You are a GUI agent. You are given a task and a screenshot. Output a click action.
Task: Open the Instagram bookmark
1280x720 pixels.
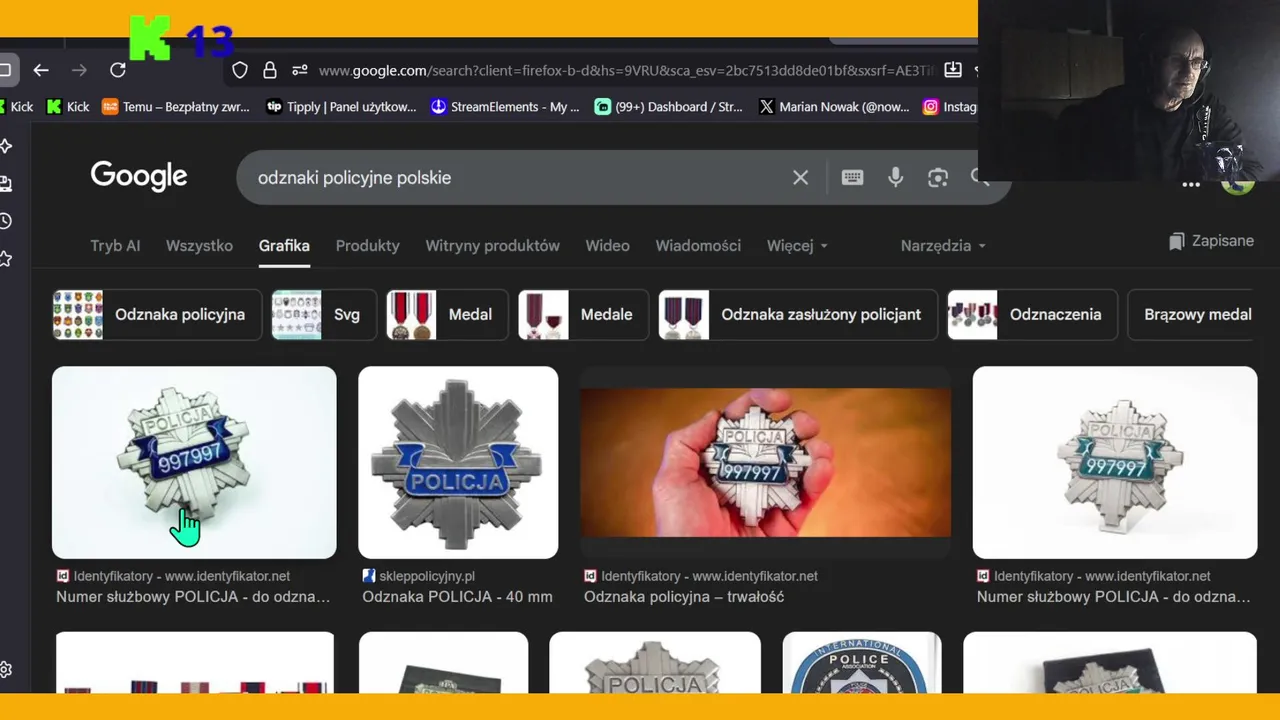pos(950,107)
